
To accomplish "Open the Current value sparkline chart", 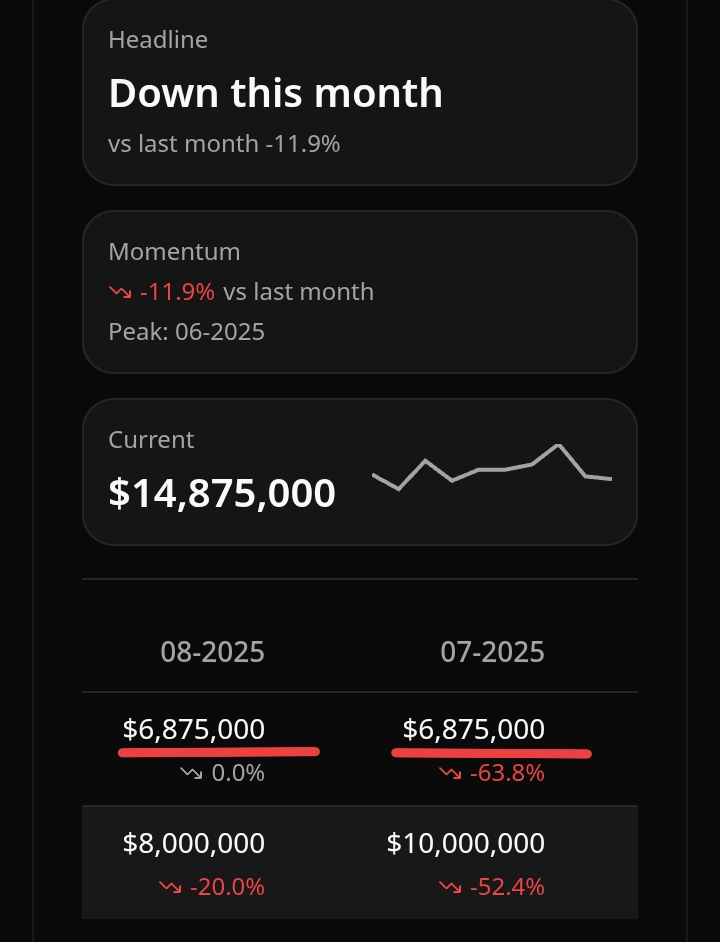I will coord(491,469).
